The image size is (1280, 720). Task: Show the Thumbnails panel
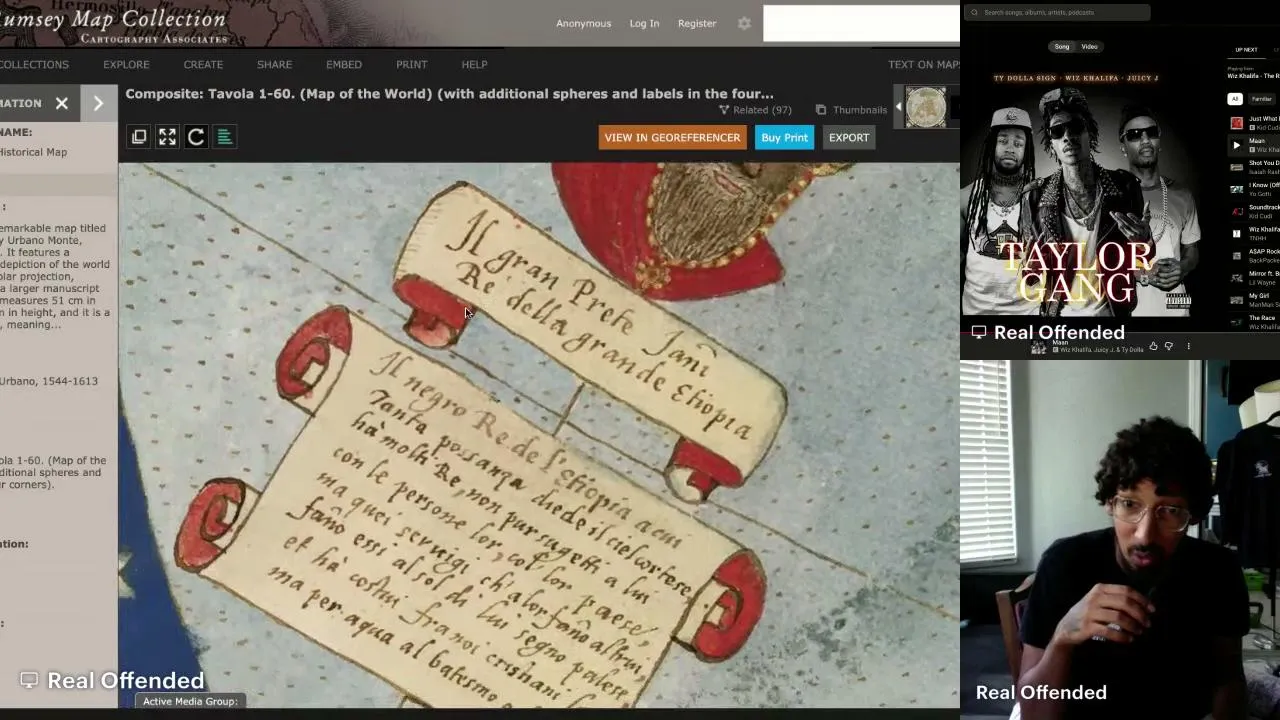(851, 110)
